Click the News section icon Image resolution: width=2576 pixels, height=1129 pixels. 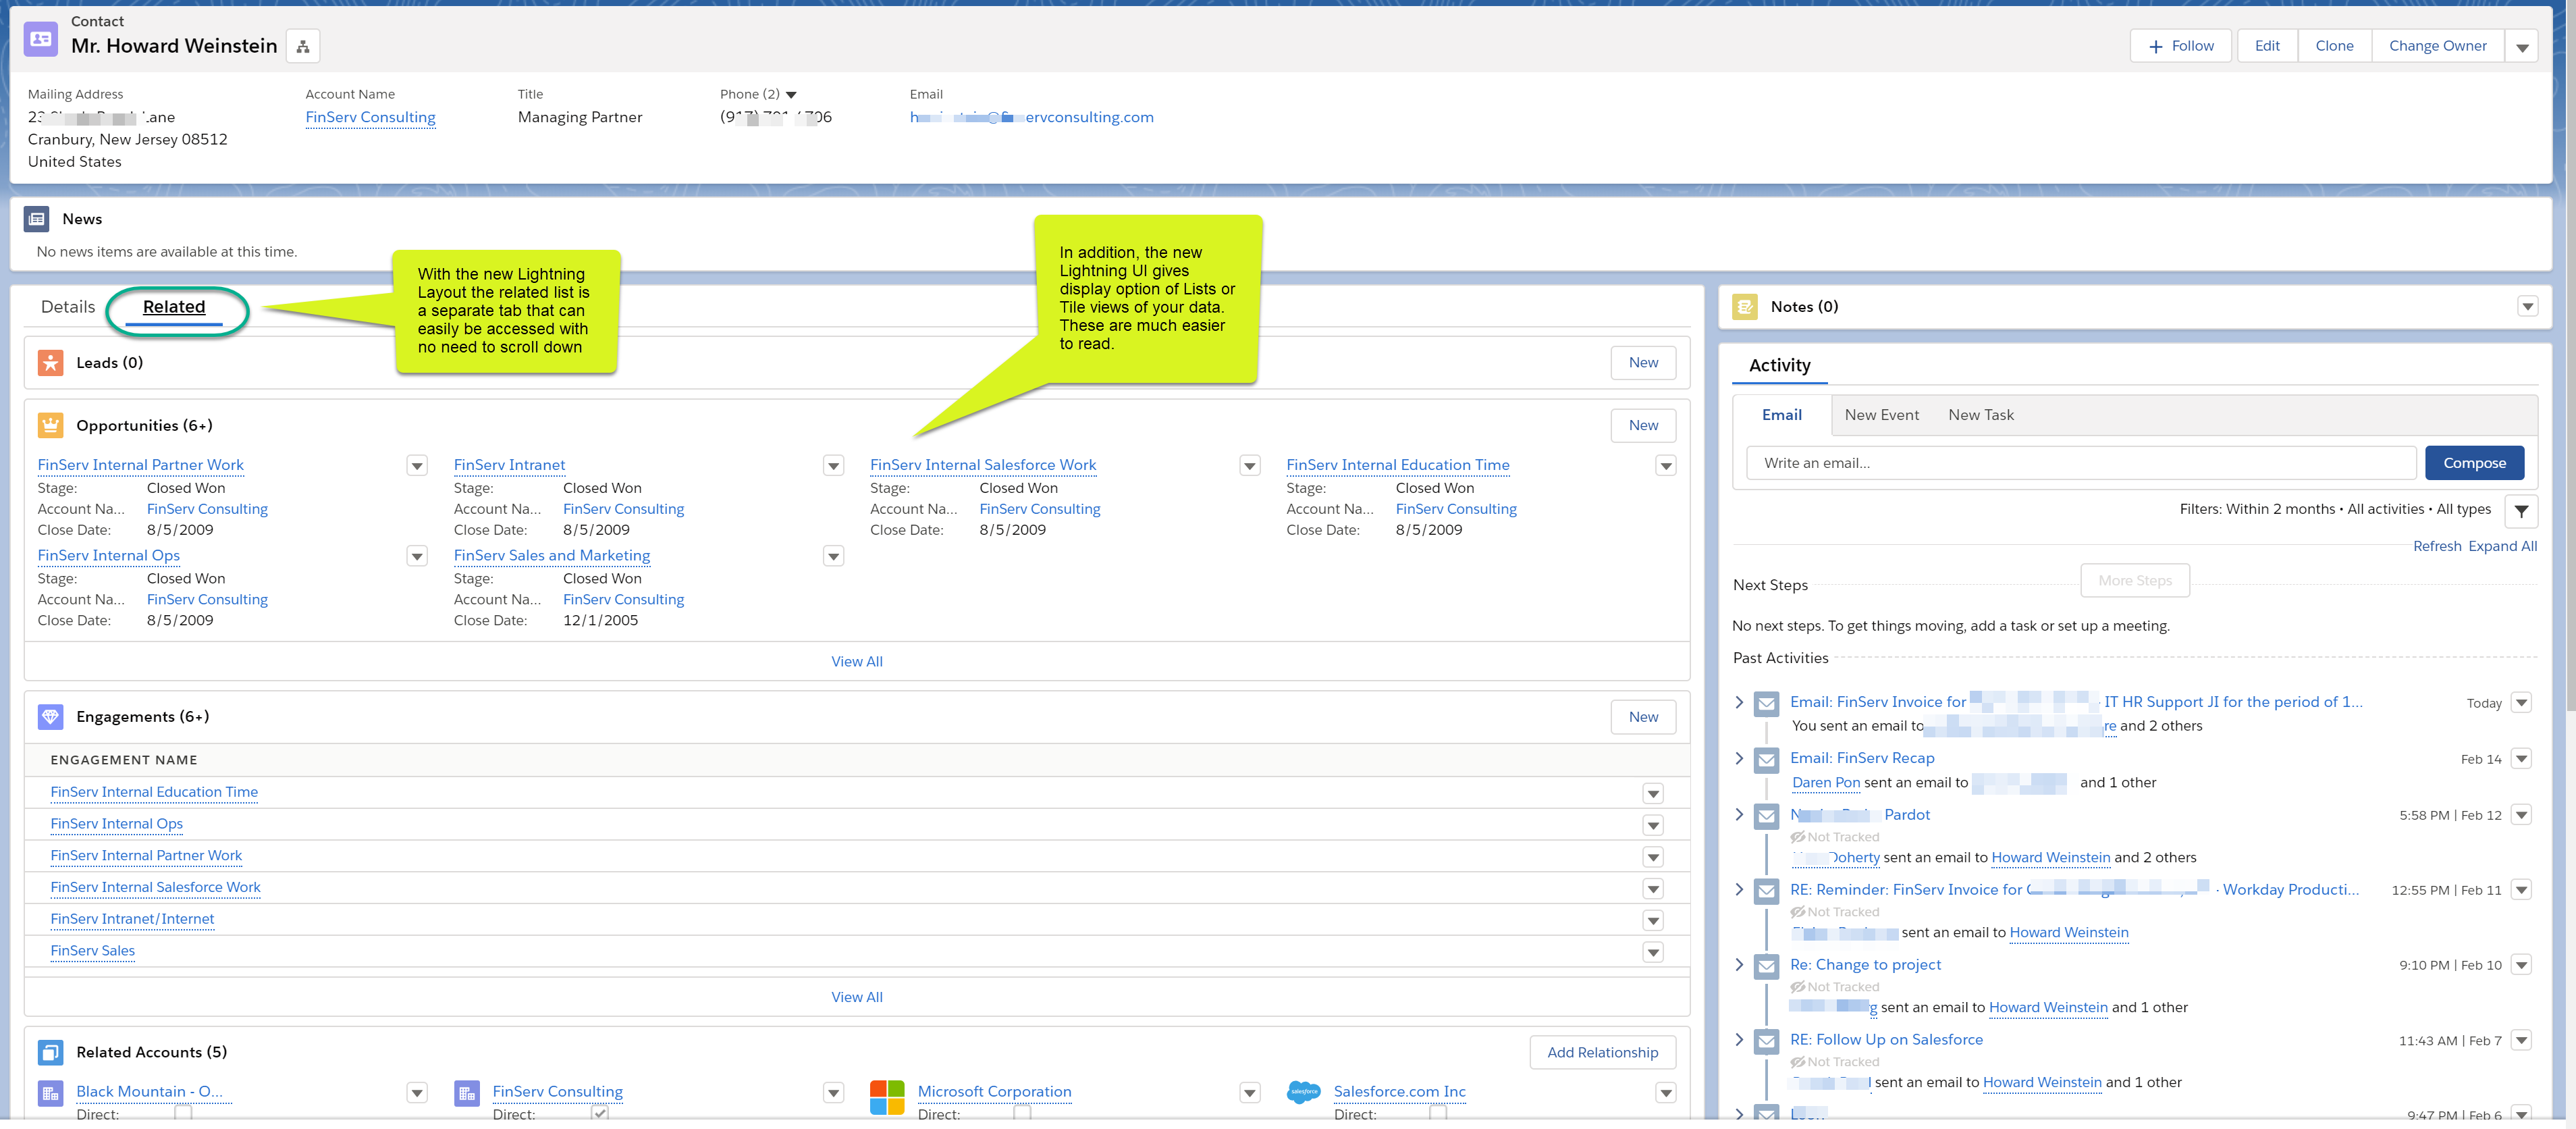pyautogui.click(x=37, y=219)
